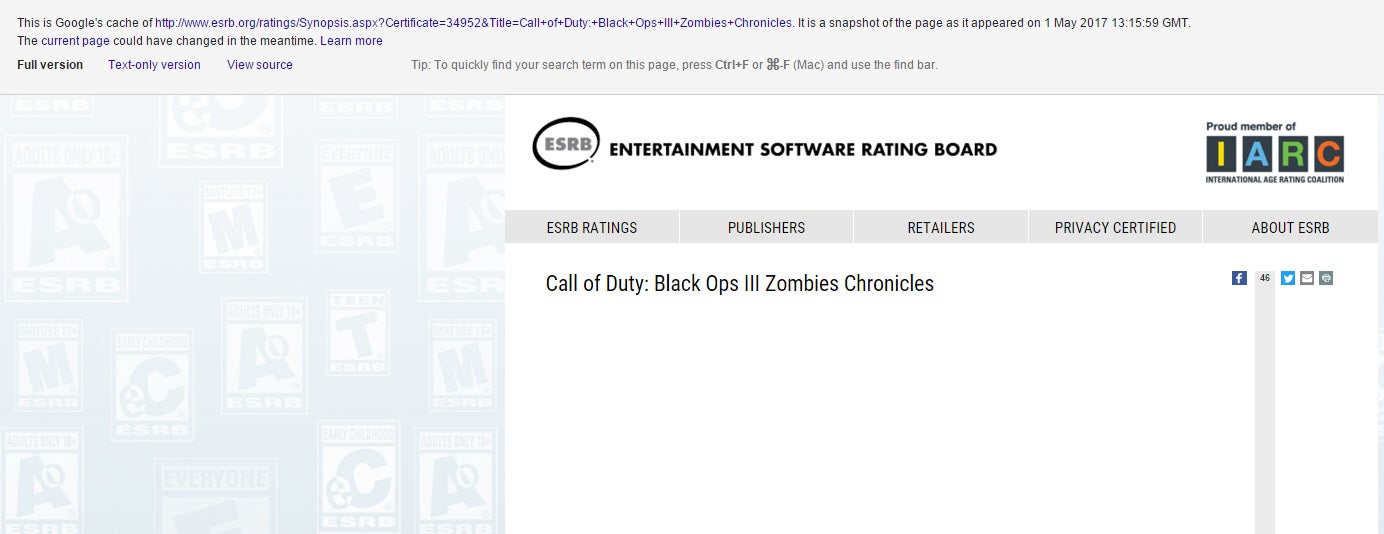
Task: Open the ABOUT ESRB menu
Action: (x=1290, y=227)
